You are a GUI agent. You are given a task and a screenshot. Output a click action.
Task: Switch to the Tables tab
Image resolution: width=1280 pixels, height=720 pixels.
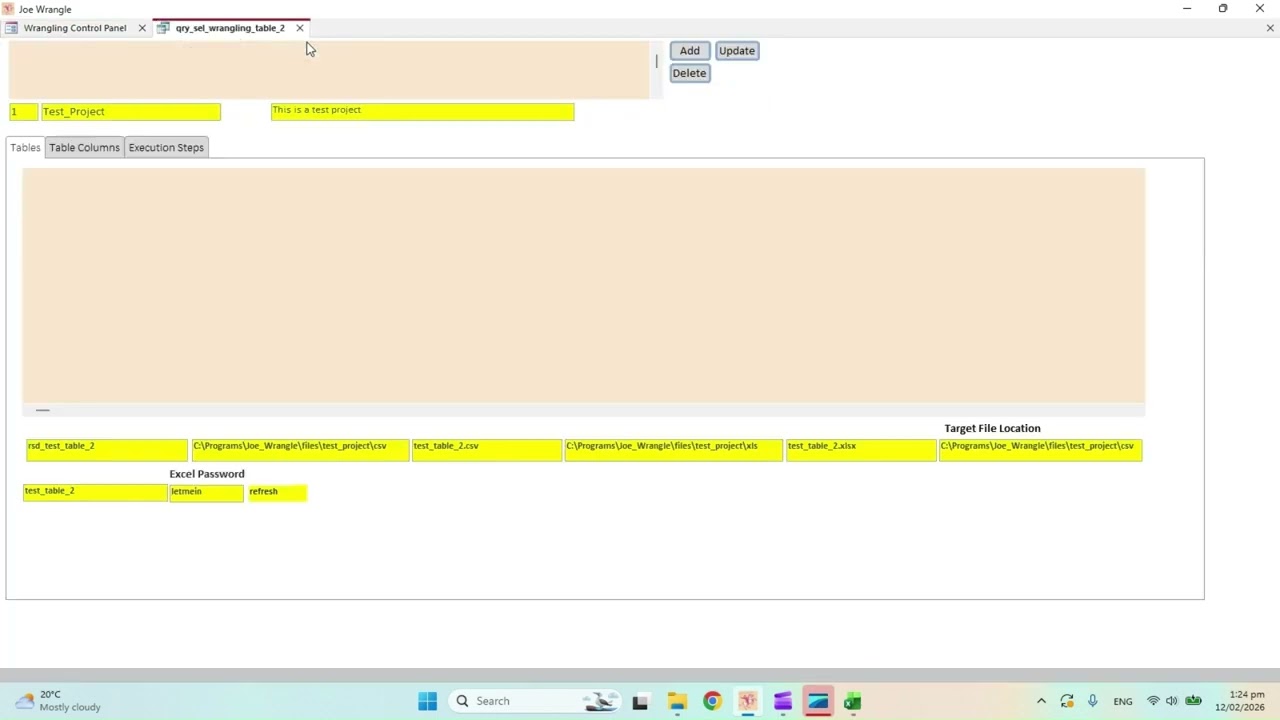tap(25, 147)
